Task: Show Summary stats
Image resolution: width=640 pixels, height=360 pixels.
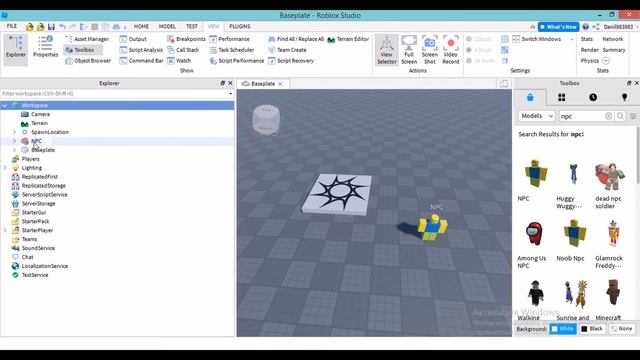Action: click(x=613, y=50)
